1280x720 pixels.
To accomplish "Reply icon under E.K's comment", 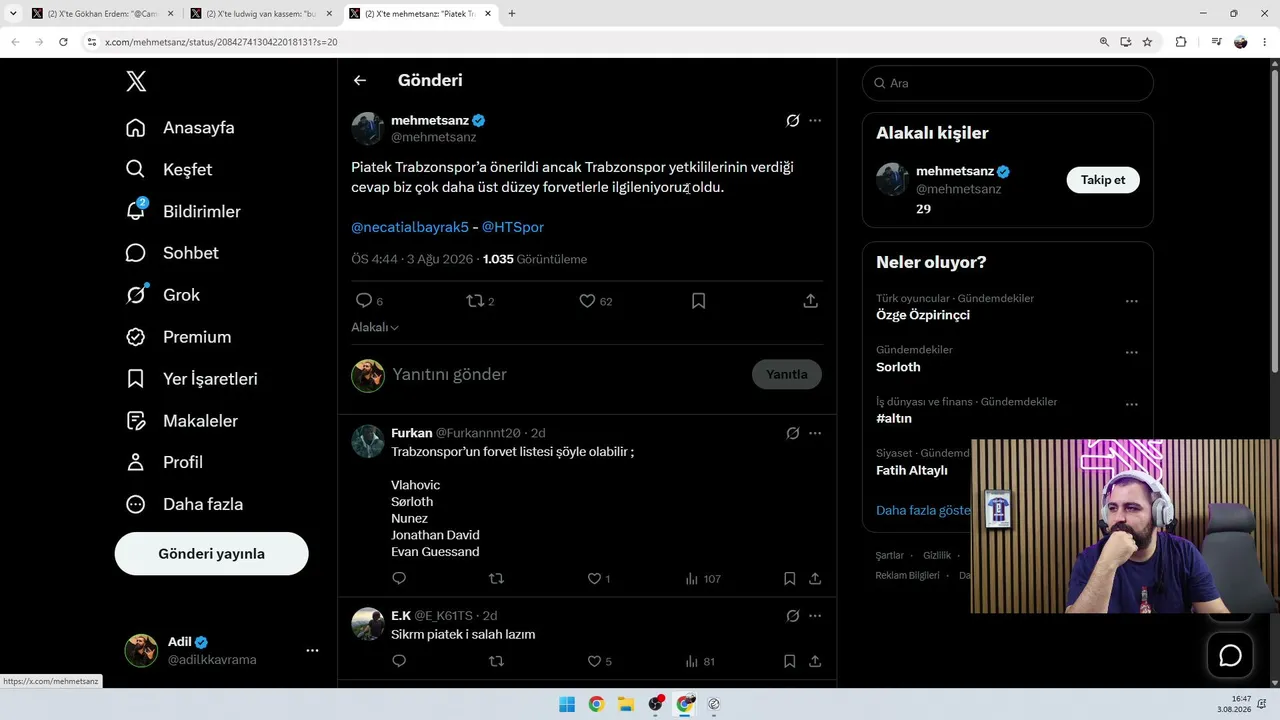I will (399, 661).
